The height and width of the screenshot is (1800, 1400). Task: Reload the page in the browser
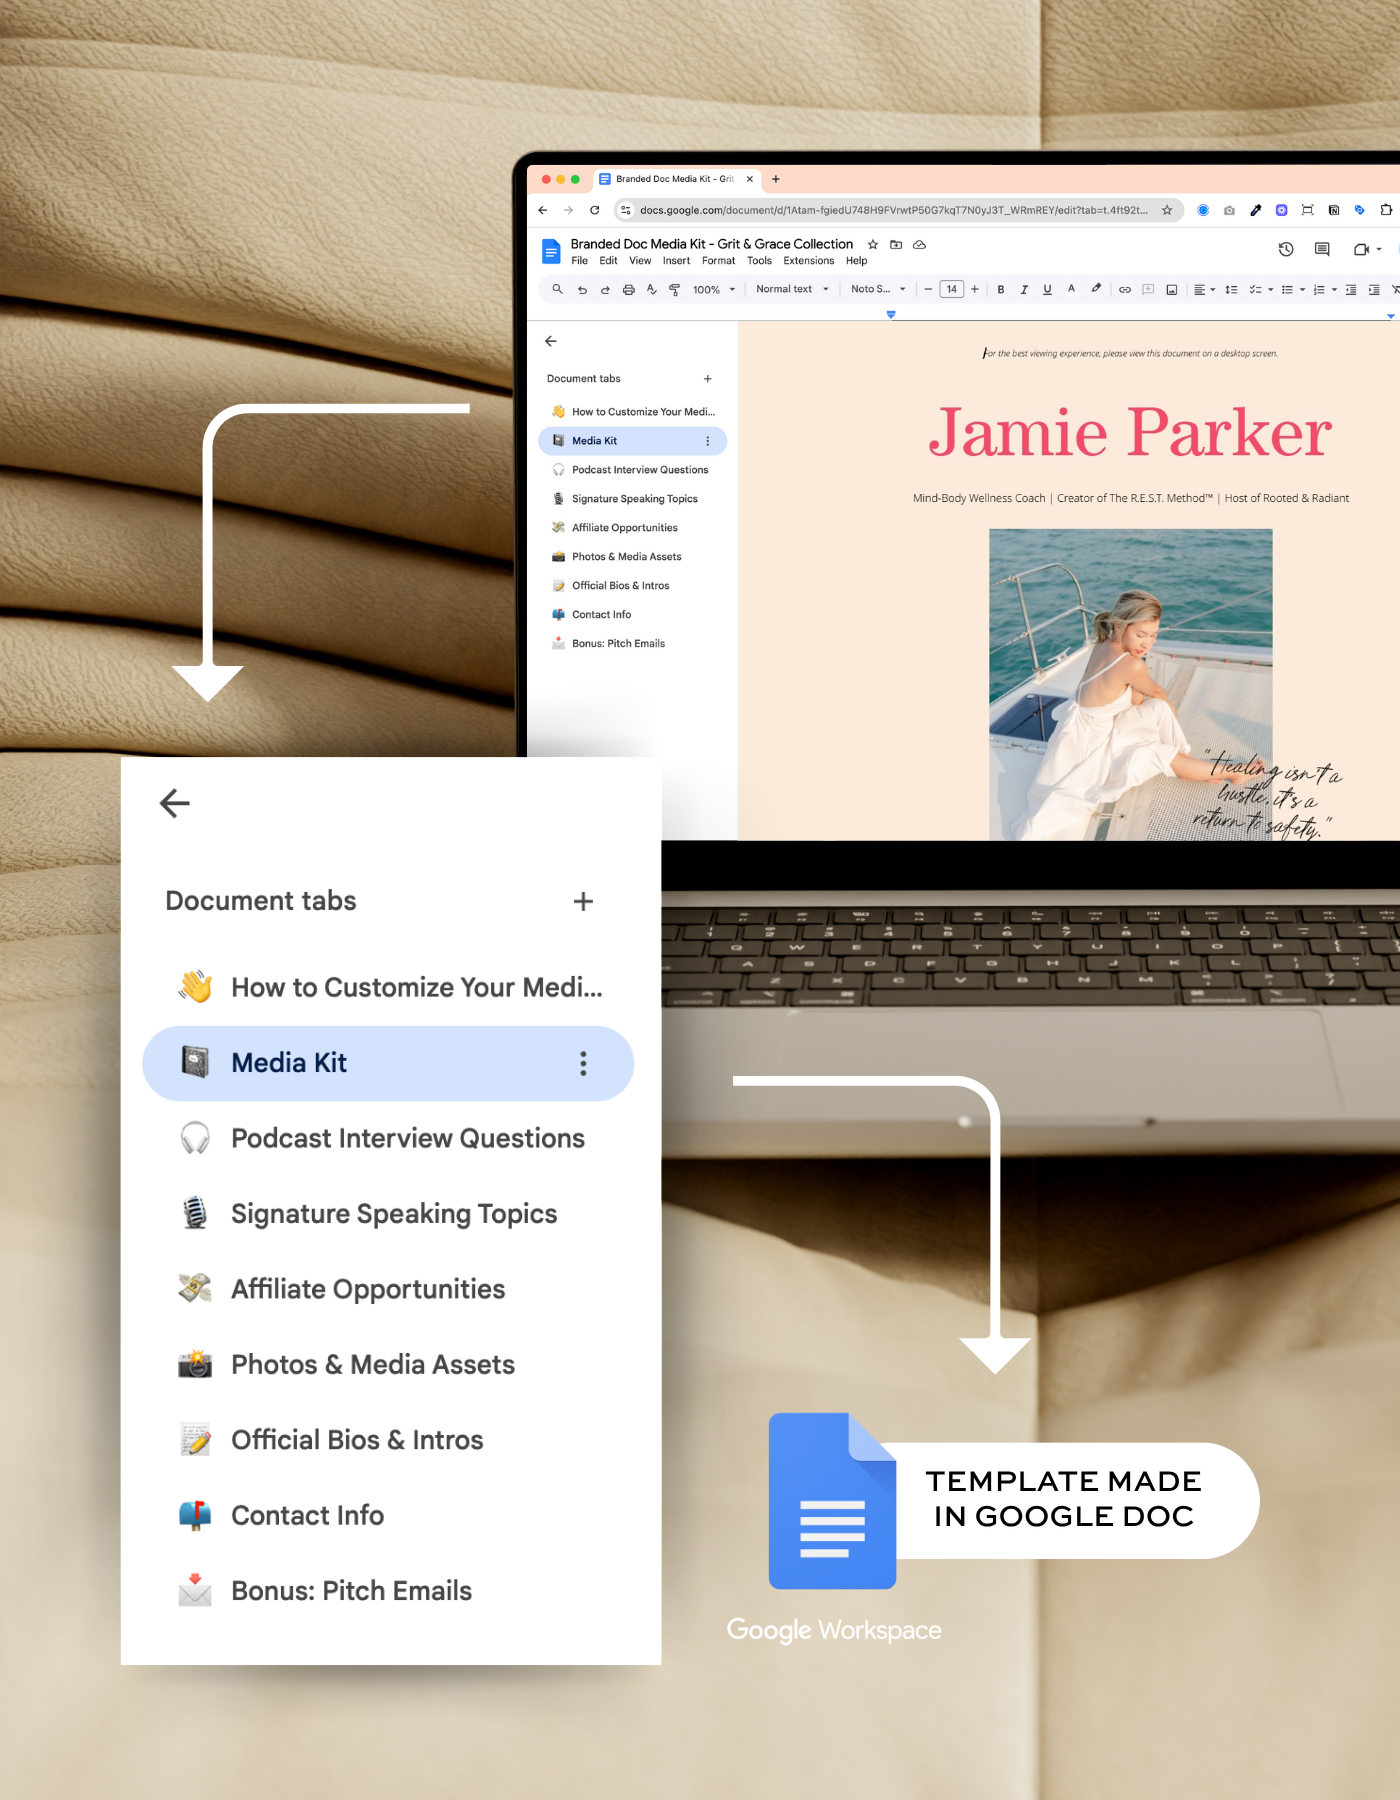595,210
